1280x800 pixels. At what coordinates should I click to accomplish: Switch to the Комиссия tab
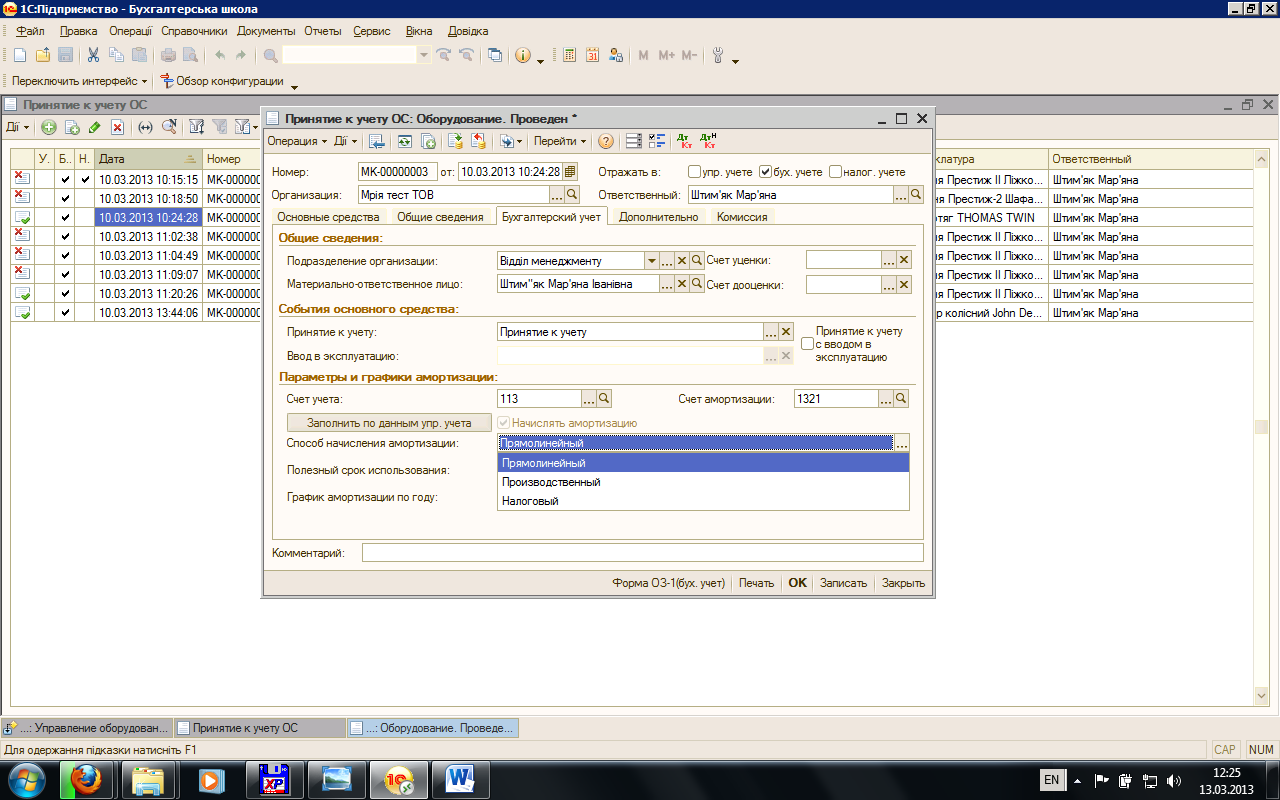[x=742, y=216]
